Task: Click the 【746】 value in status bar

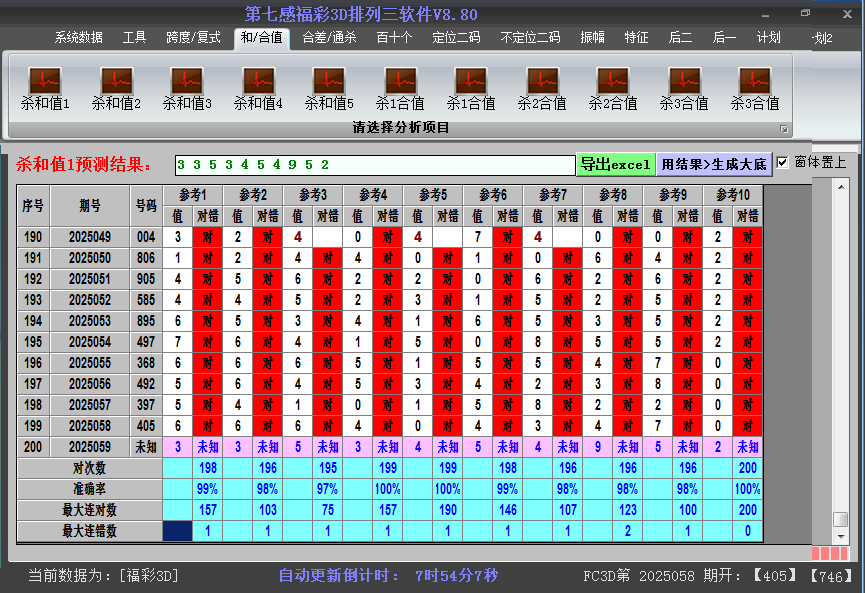Action: coord(831,576)
